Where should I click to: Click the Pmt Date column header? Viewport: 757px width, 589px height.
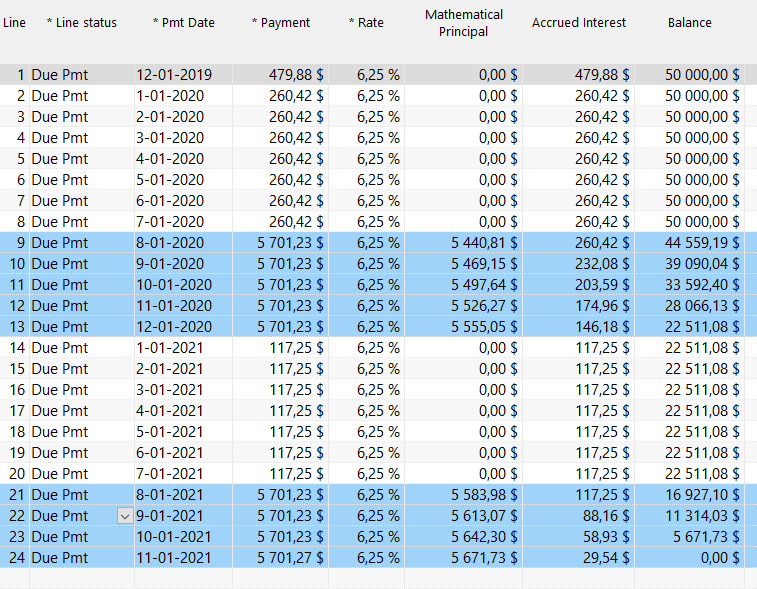183,23
